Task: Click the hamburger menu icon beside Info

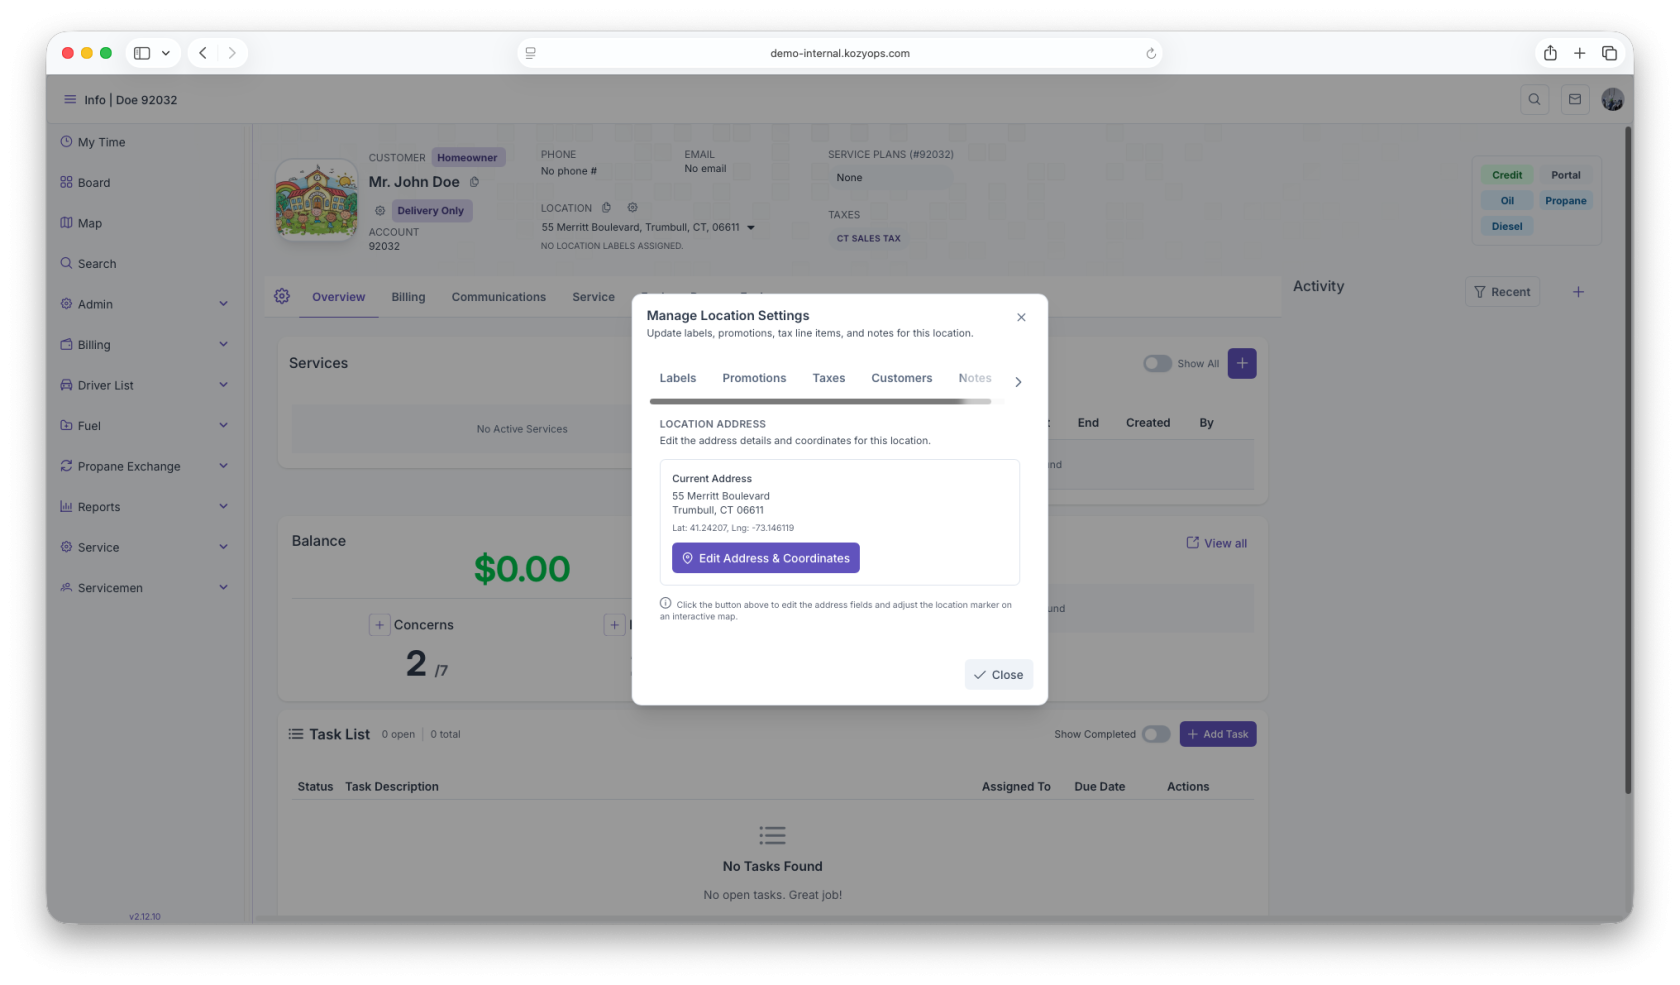Action: click(x=70, y=100)
